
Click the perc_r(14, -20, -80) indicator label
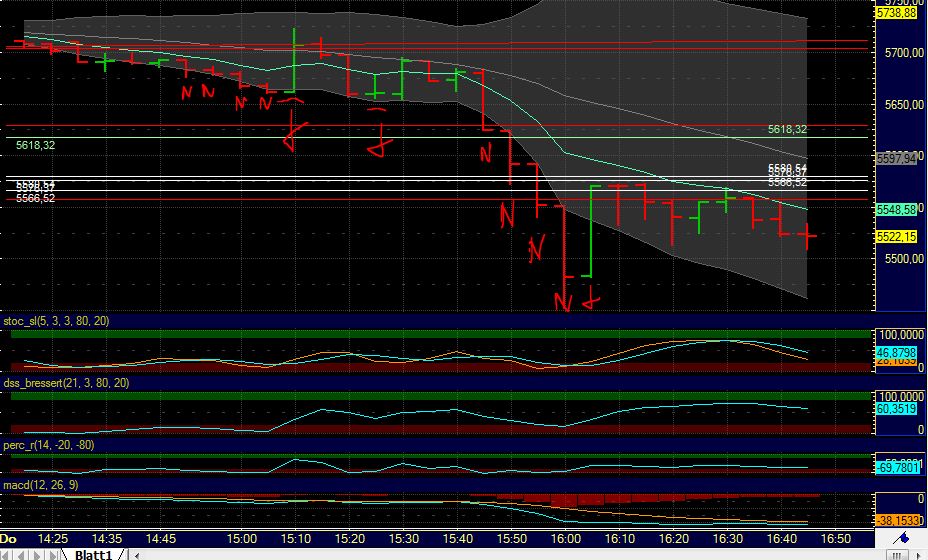tap(48, 444)
